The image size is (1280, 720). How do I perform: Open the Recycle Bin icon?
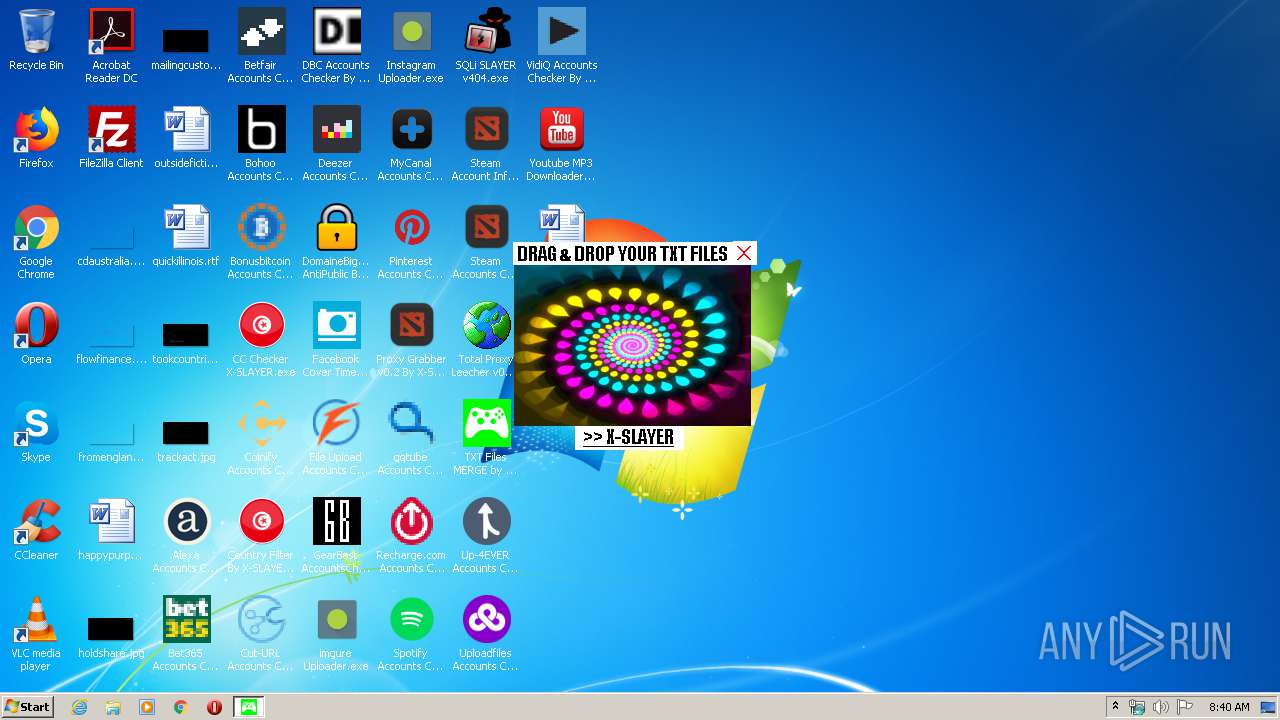pyautogui.click(x=36, y=33)
